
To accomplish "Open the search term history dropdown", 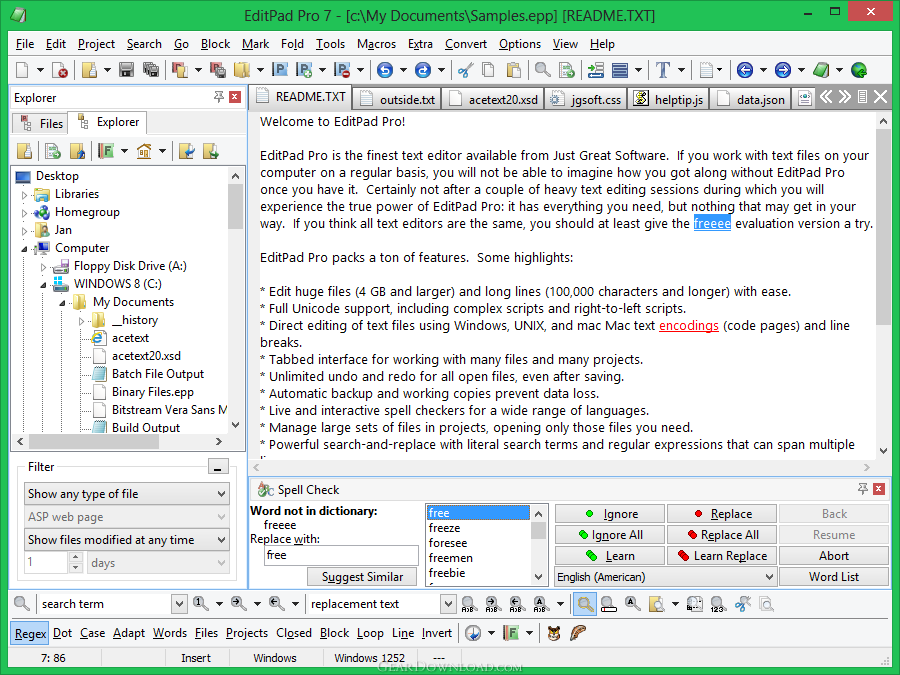I will click(179, 604).
